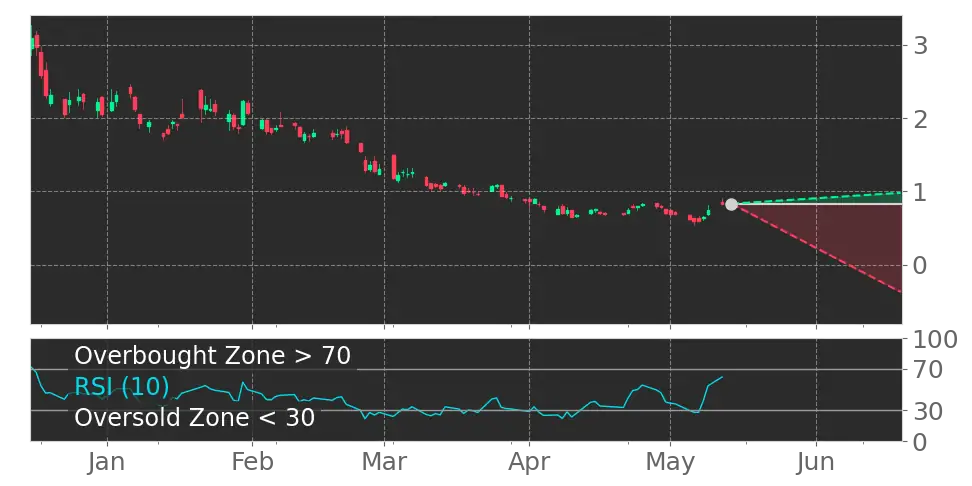Click the RSI axis value '30'
The image size is (972, 486).
(928, 410)
